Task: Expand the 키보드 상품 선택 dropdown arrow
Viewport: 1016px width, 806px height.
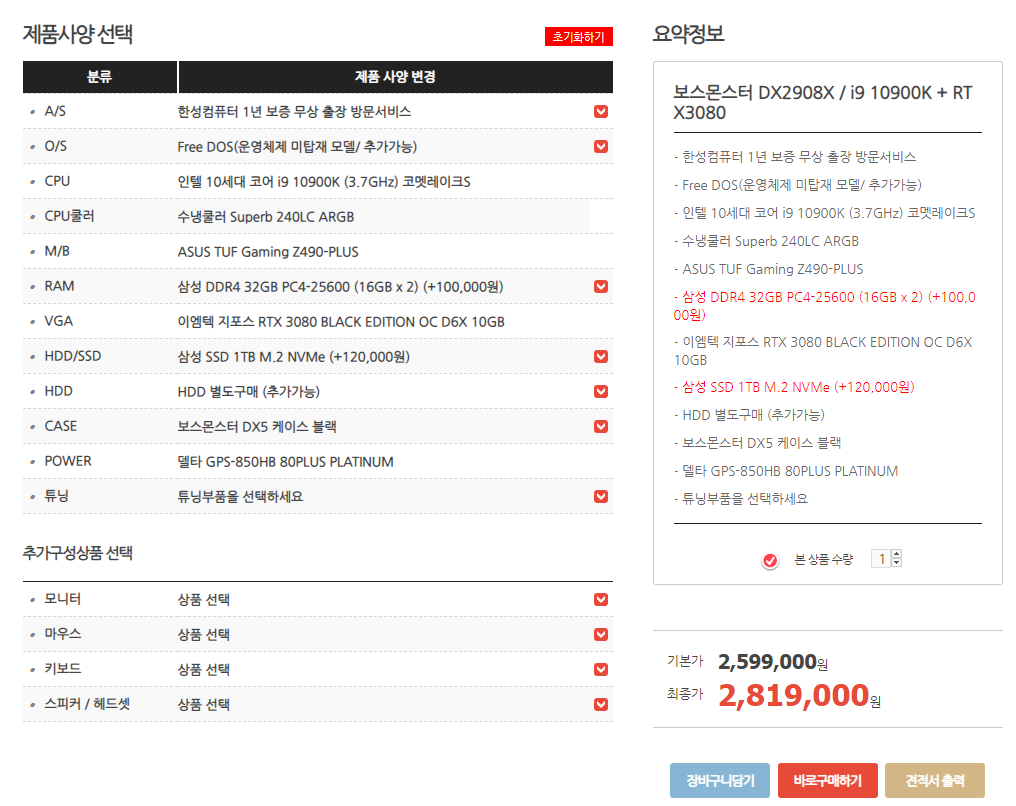Action: pyautogui.click(x=601, y=669)
